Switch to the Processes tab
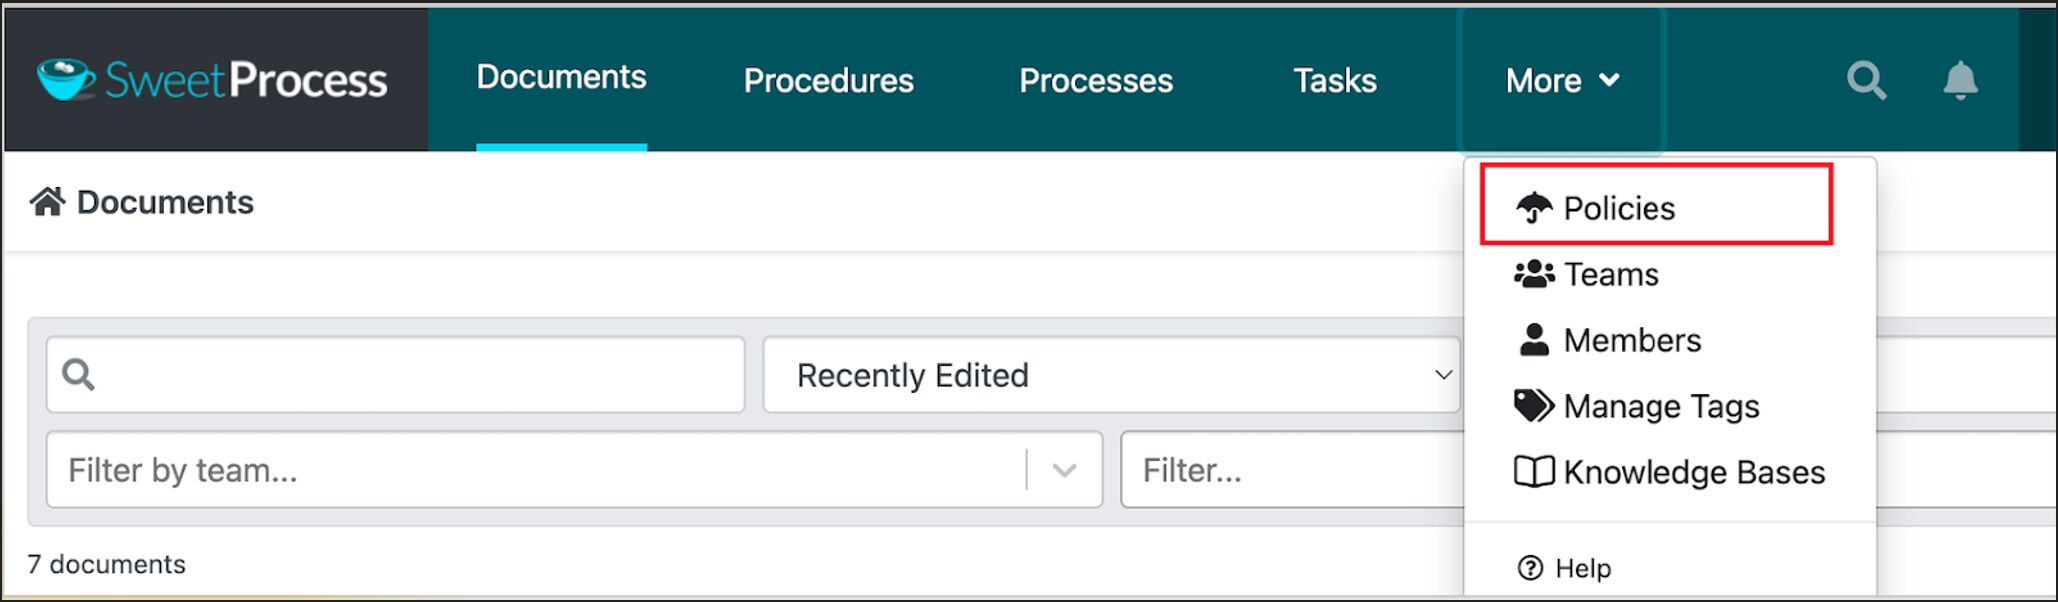The image size is (2058, 602). point(1095,80)
